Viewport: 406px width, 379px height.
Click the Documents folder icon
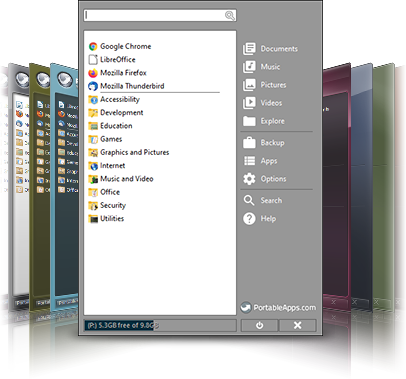[249, 49]
